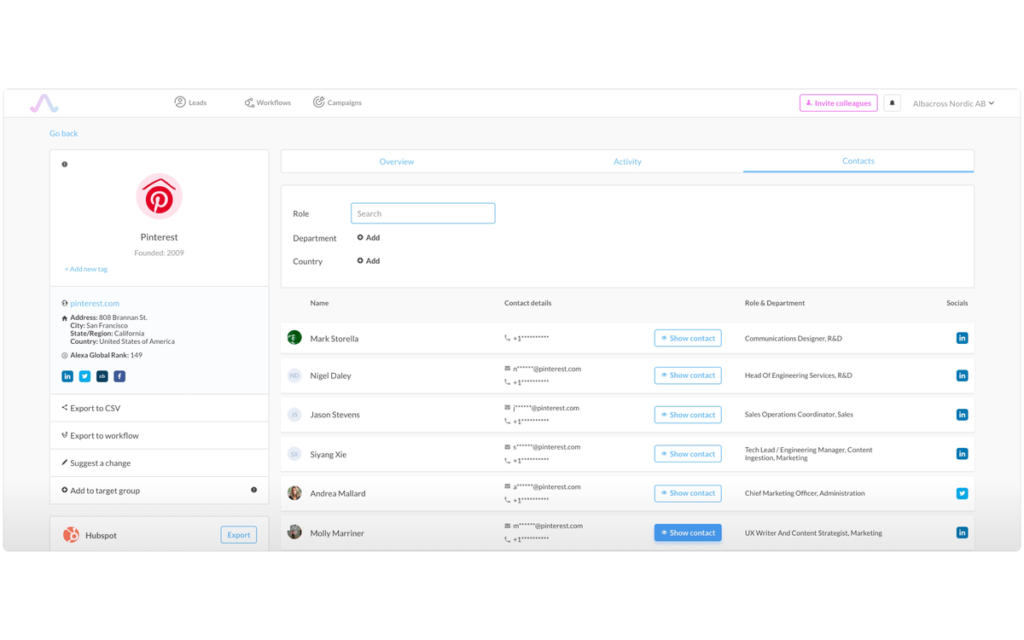Viewport: 1024px width, 640px height.
Task: Click the Name column header
Action: (x=319, y=303)
